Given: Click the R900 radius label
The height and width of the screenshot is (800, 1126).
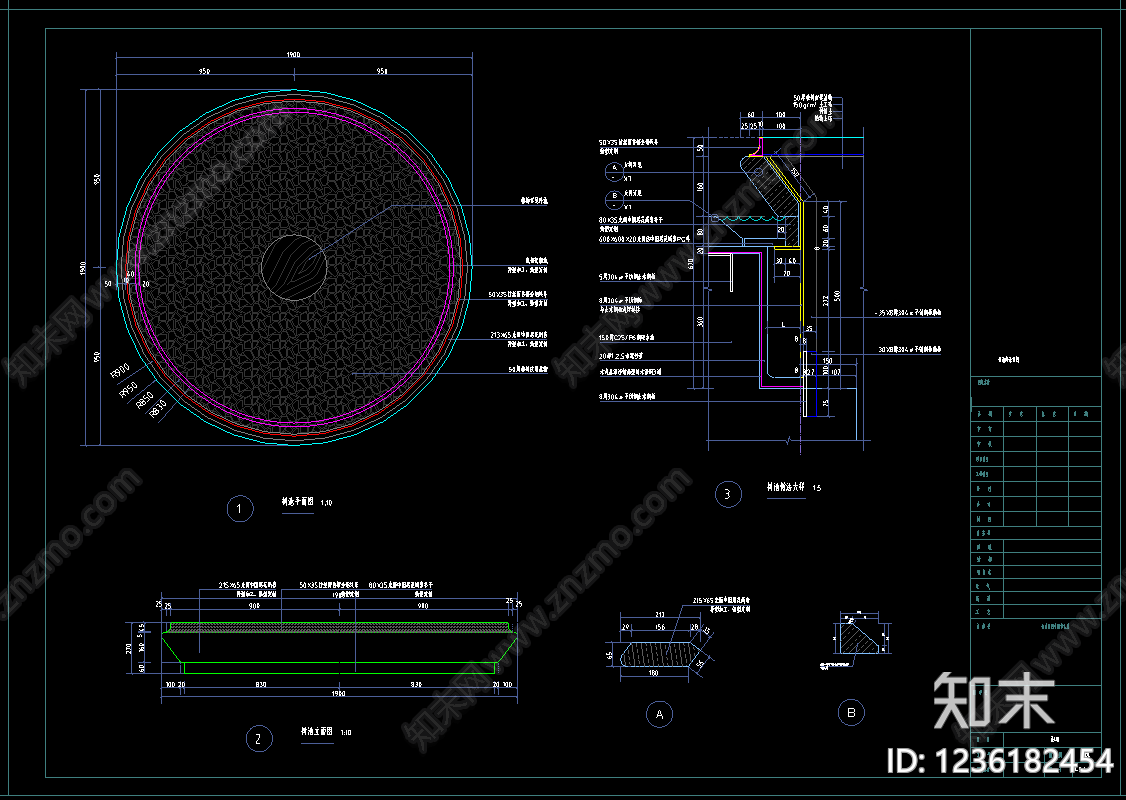Looking at the screenshot, I should click(x=120, y=371).
